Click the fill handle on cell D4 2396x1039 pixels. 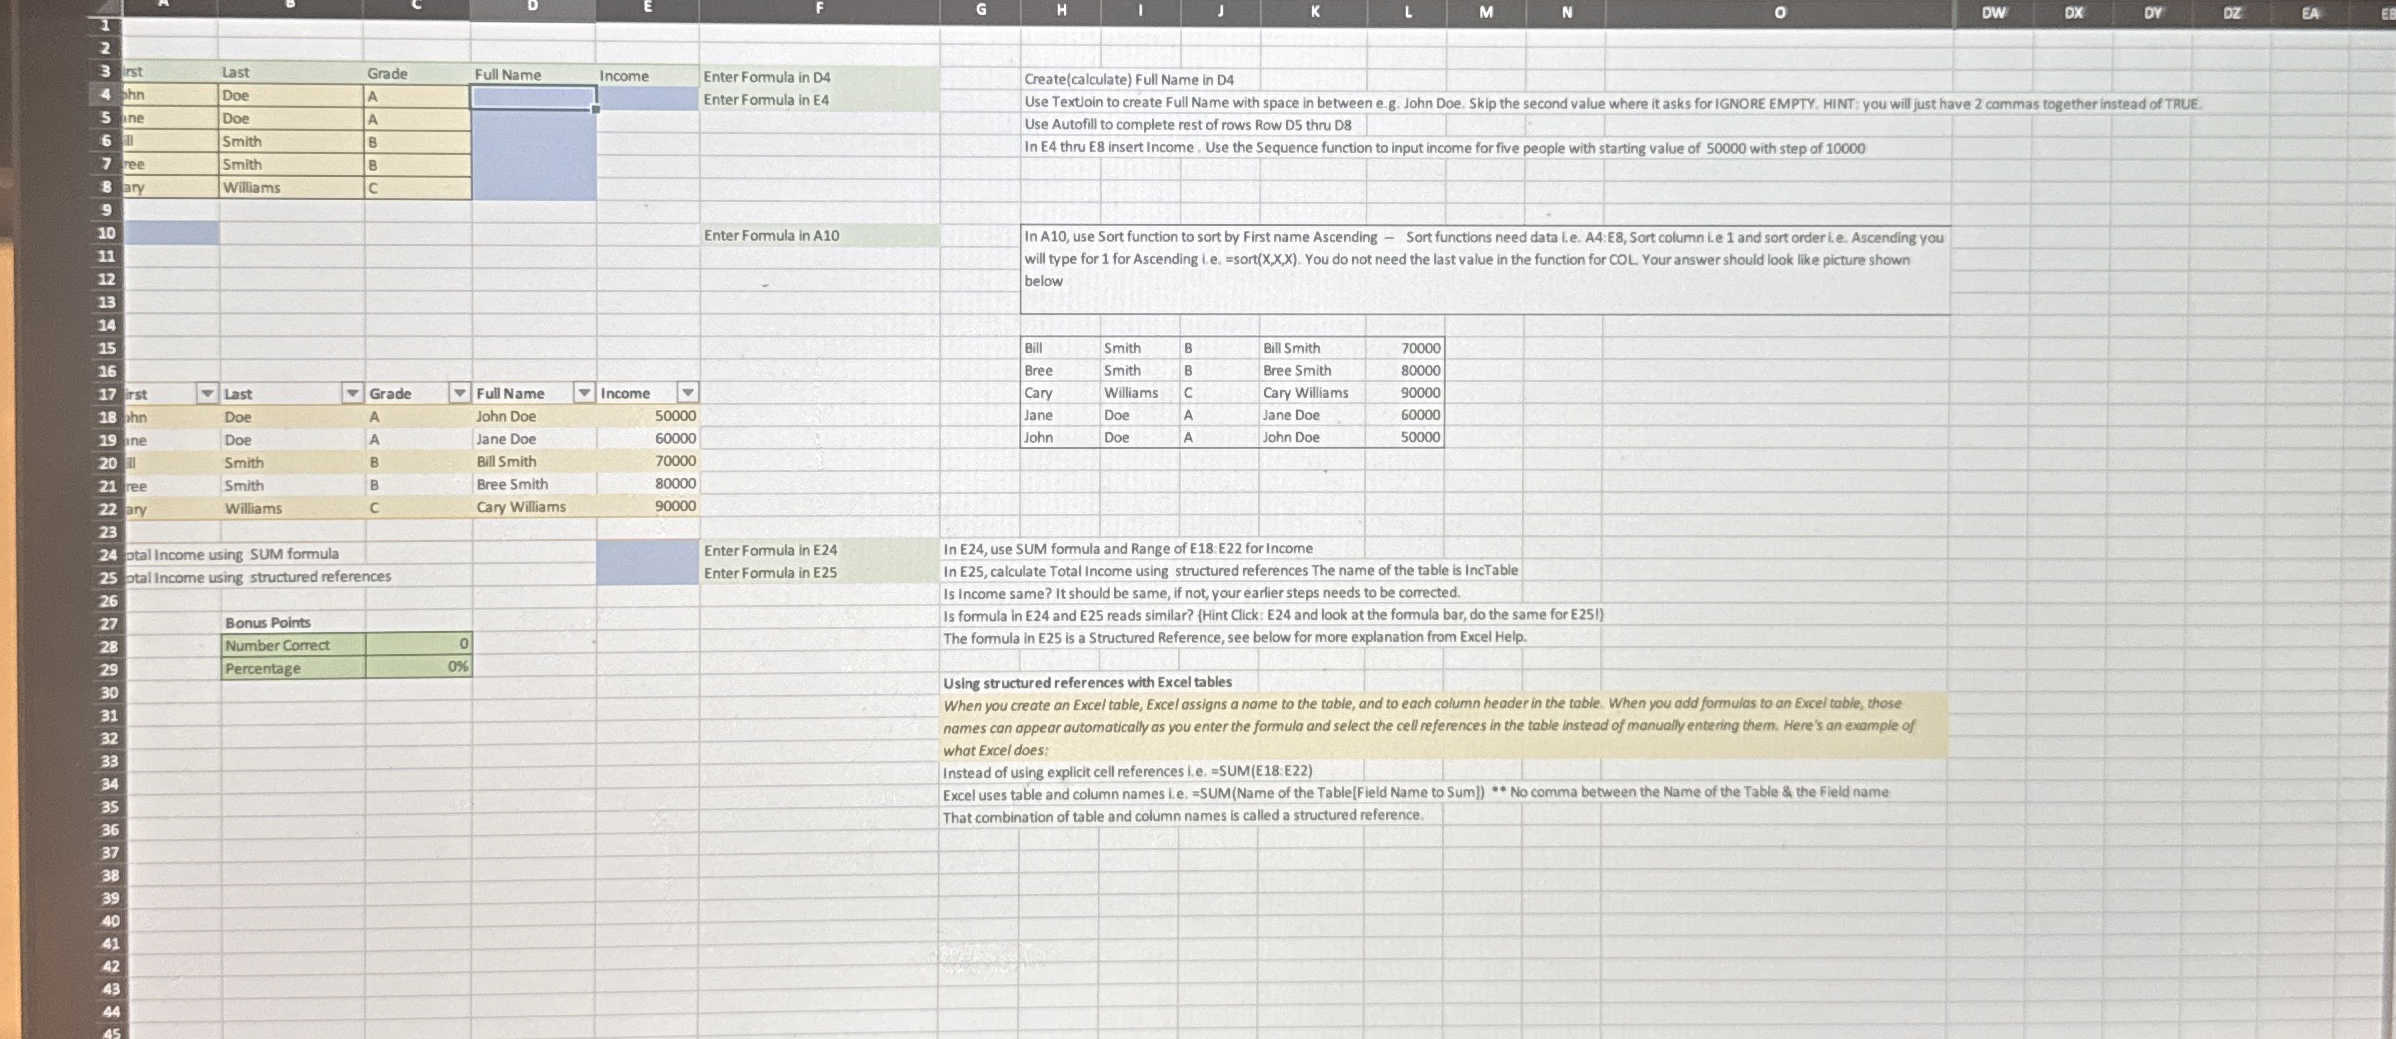[x=596, y=109]
